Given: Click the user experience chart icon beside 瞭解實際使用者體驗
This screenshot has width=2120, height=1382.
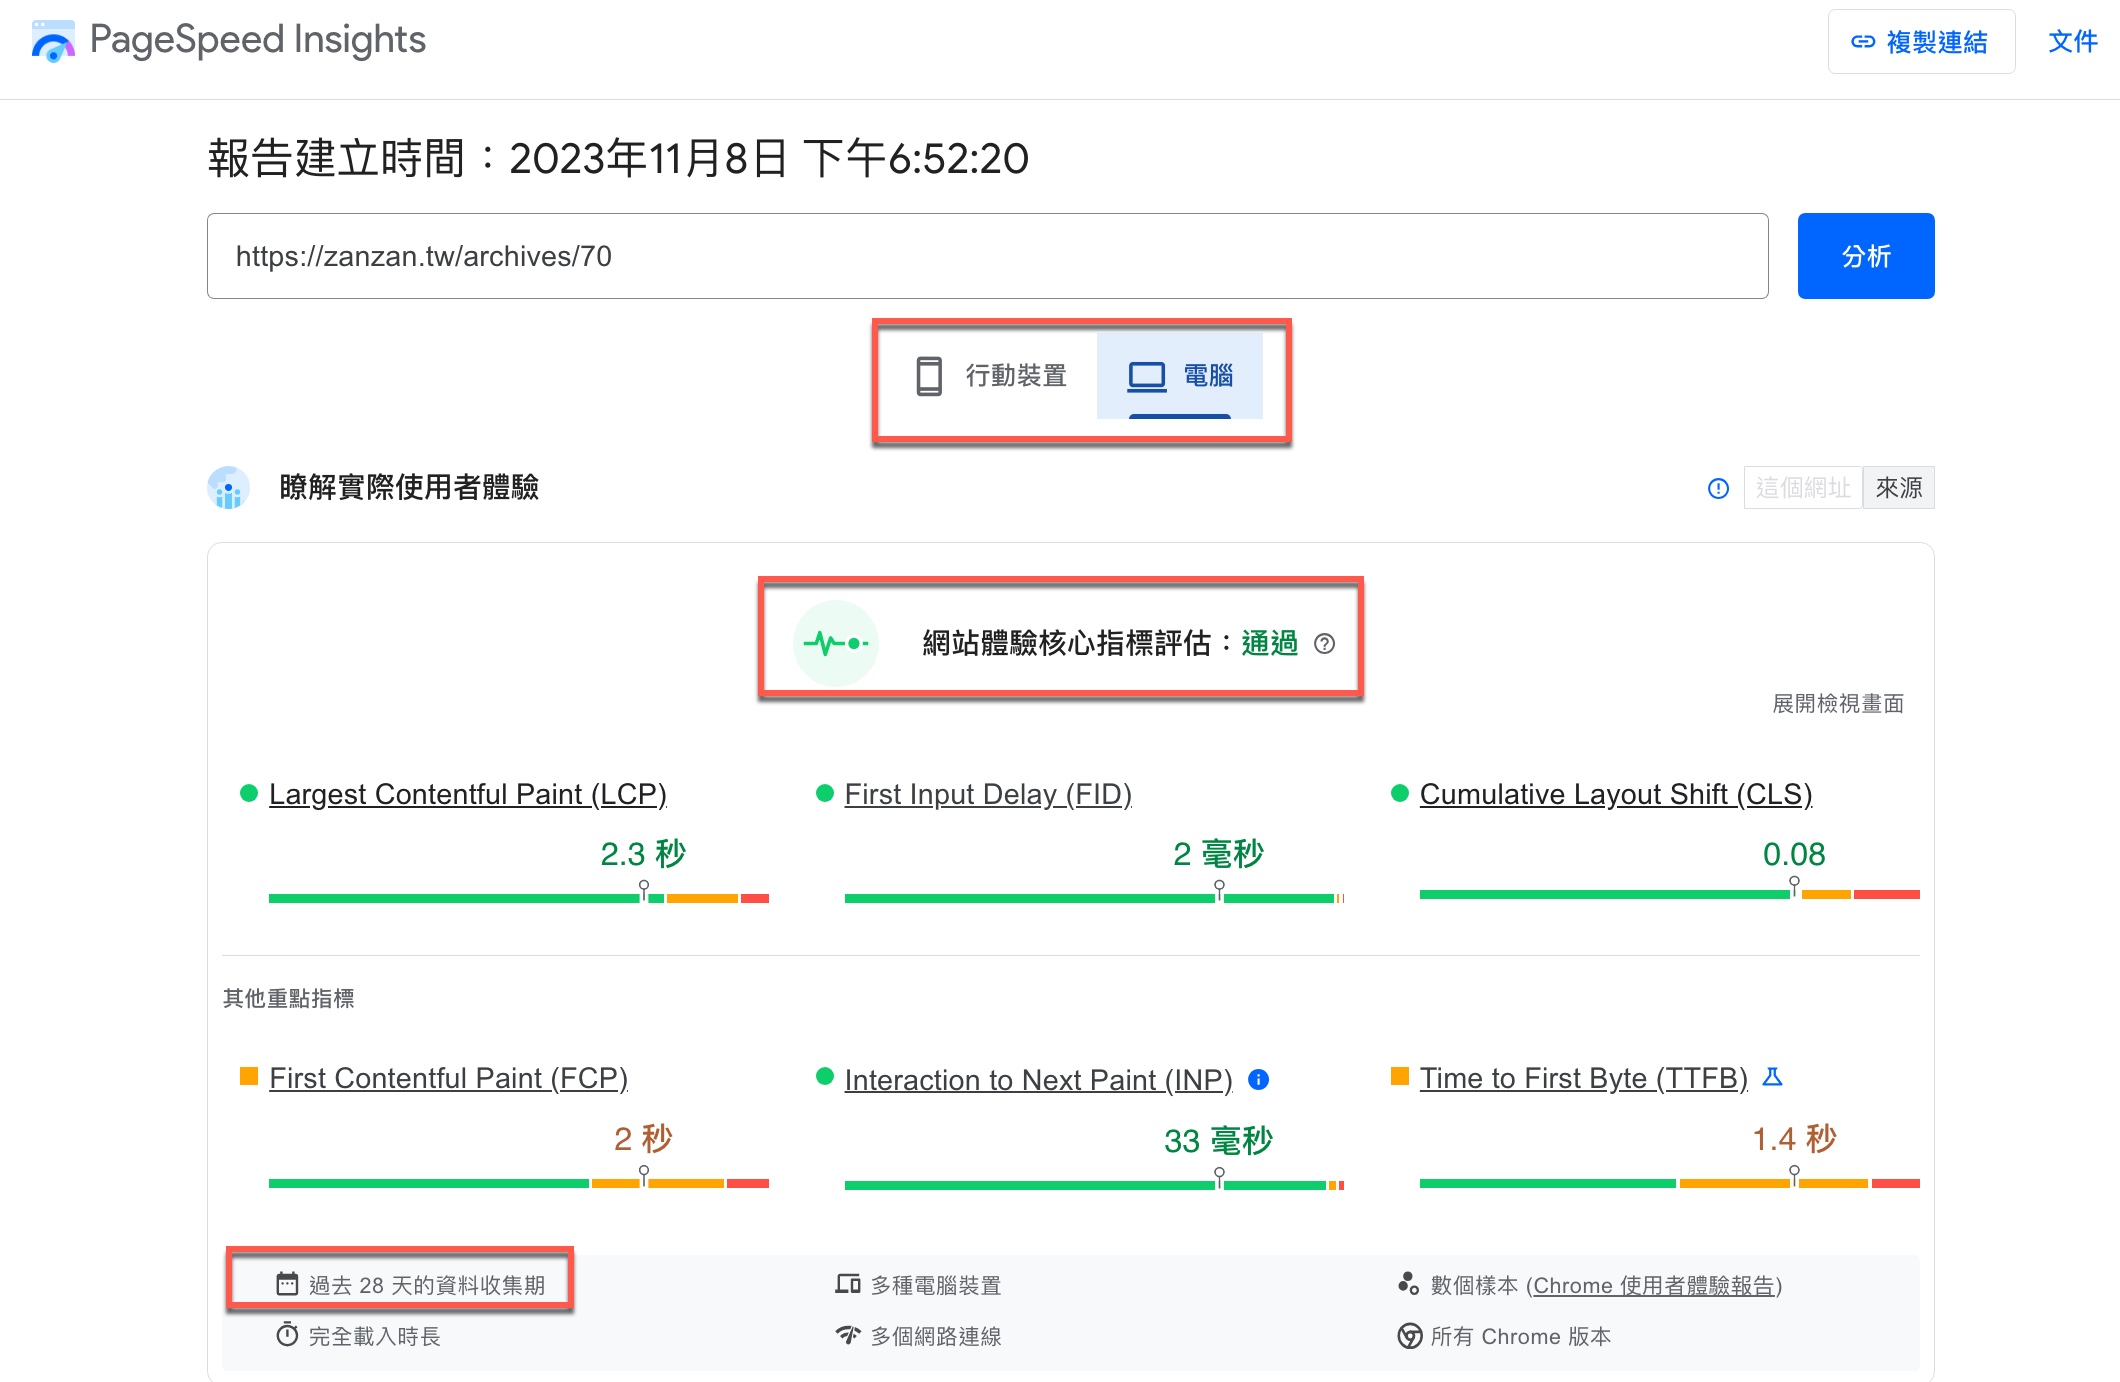Looking at the screenshot, I should (229, 488).
